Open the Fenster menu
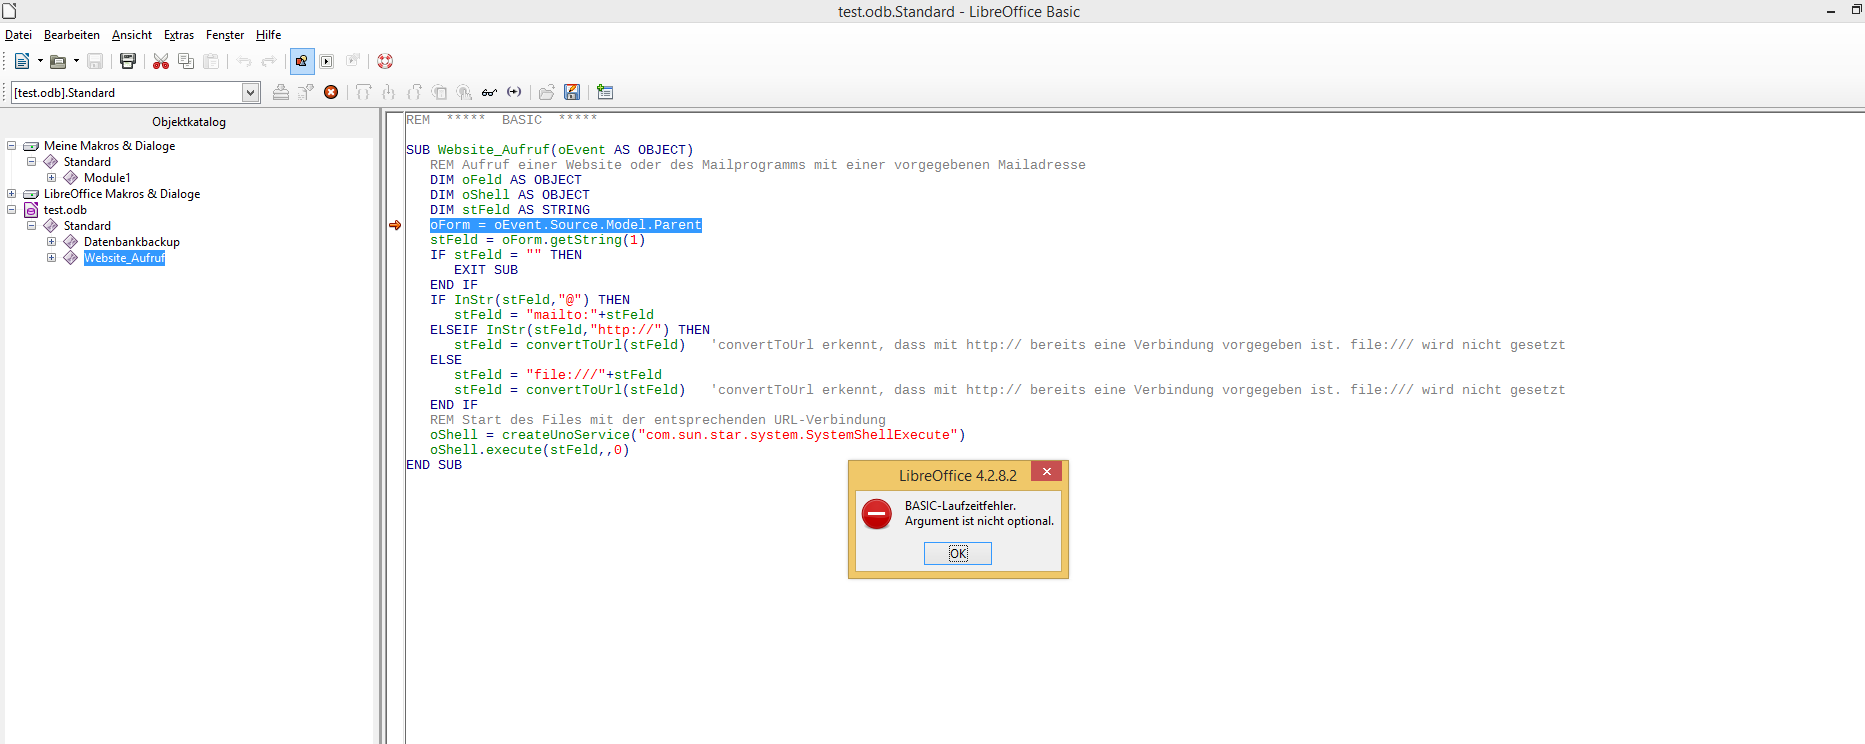 pyautogui.click(x=225, y=35)
